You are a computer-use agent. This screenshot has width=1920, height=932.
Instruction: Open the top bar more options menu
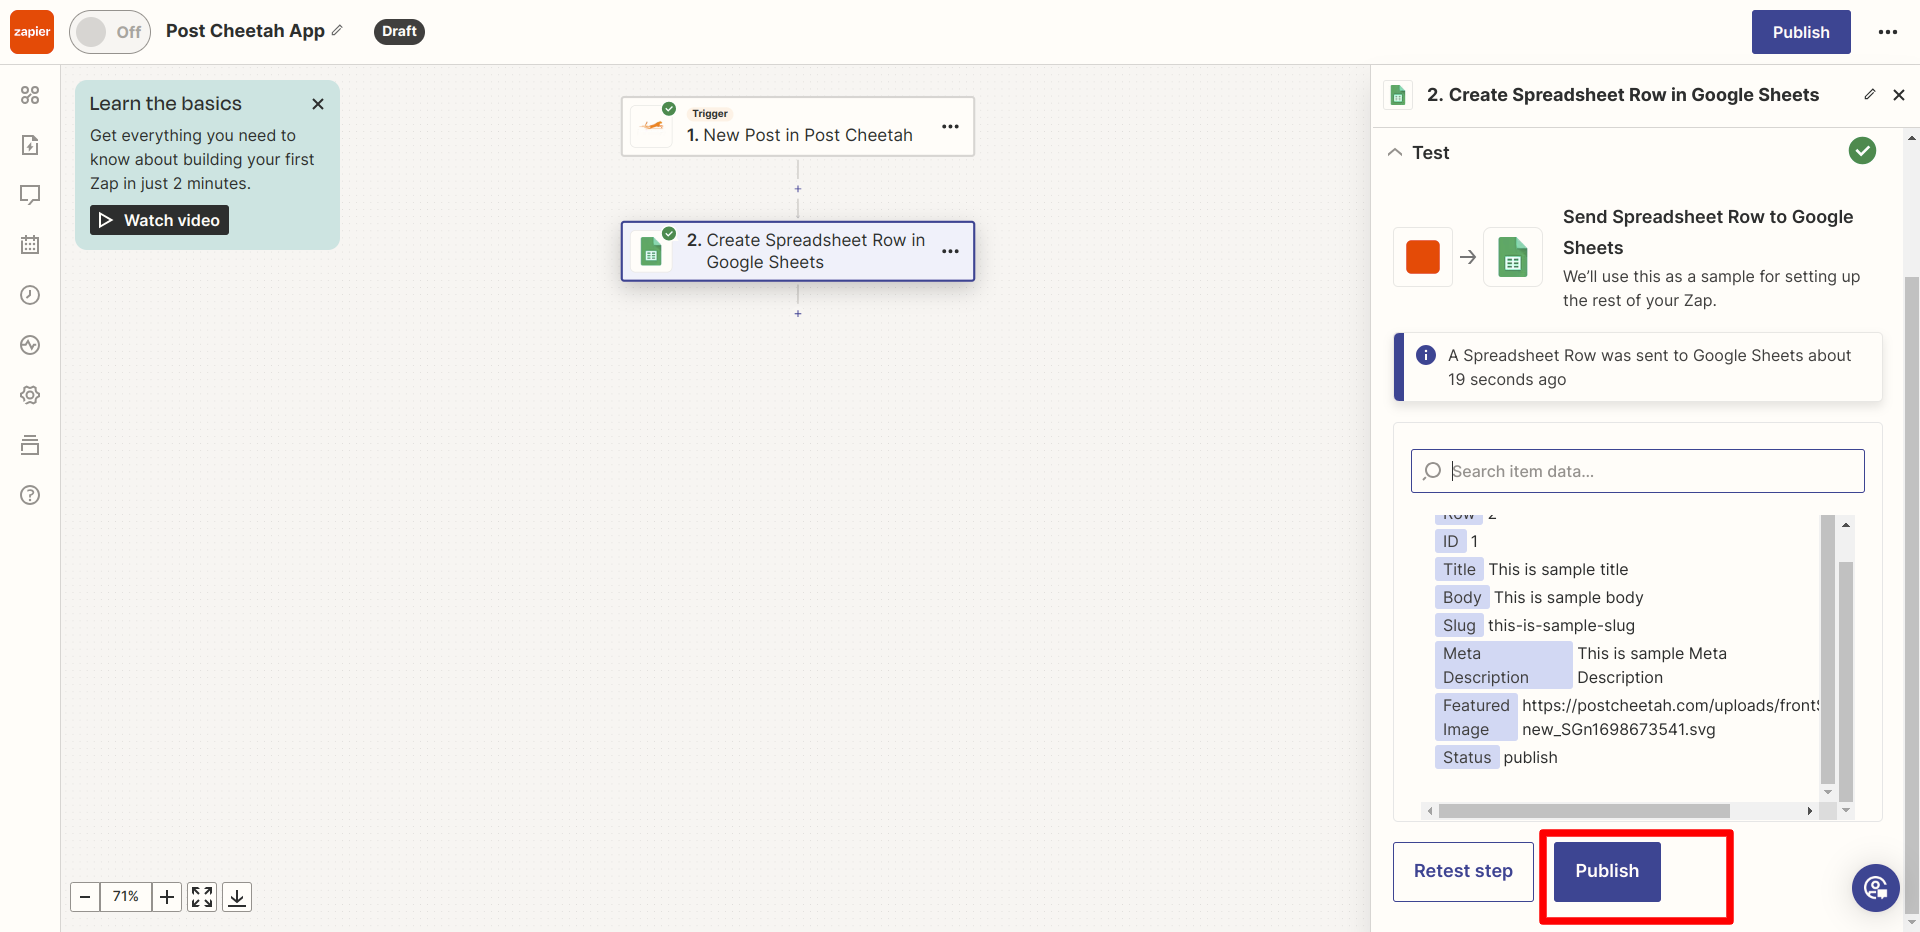coord(1888,32)
